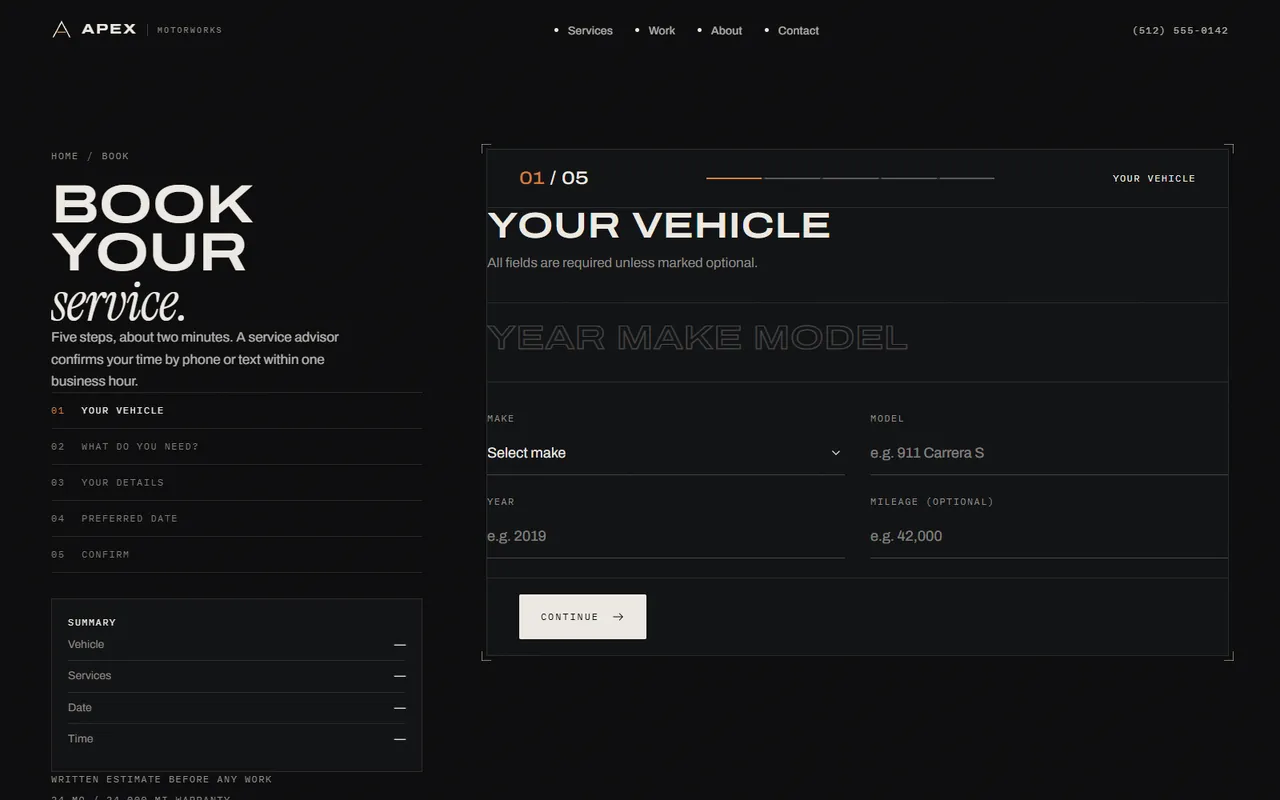
Task: Click the BOOK breadcrumb item
Action: pos(115,156)
